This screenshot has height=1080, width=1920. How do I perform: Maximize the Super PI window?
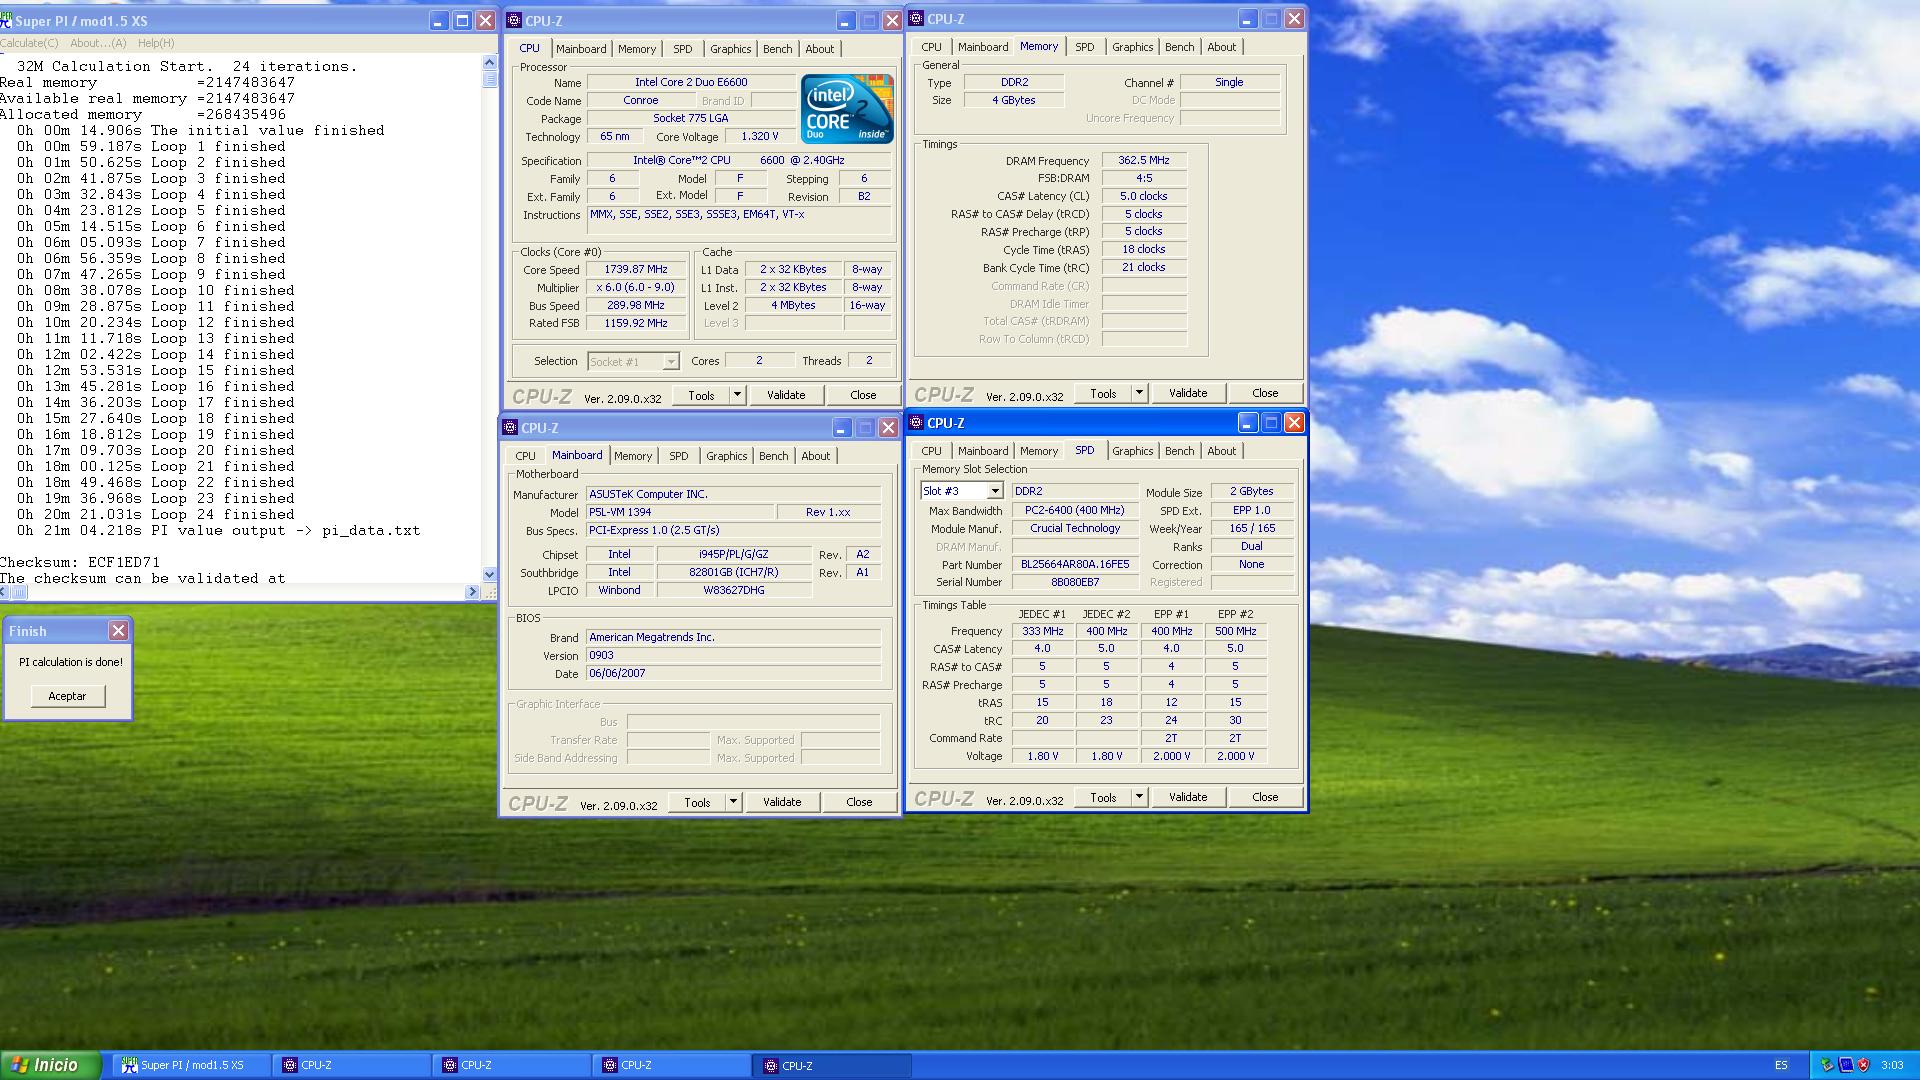click(x=462, y=20)
